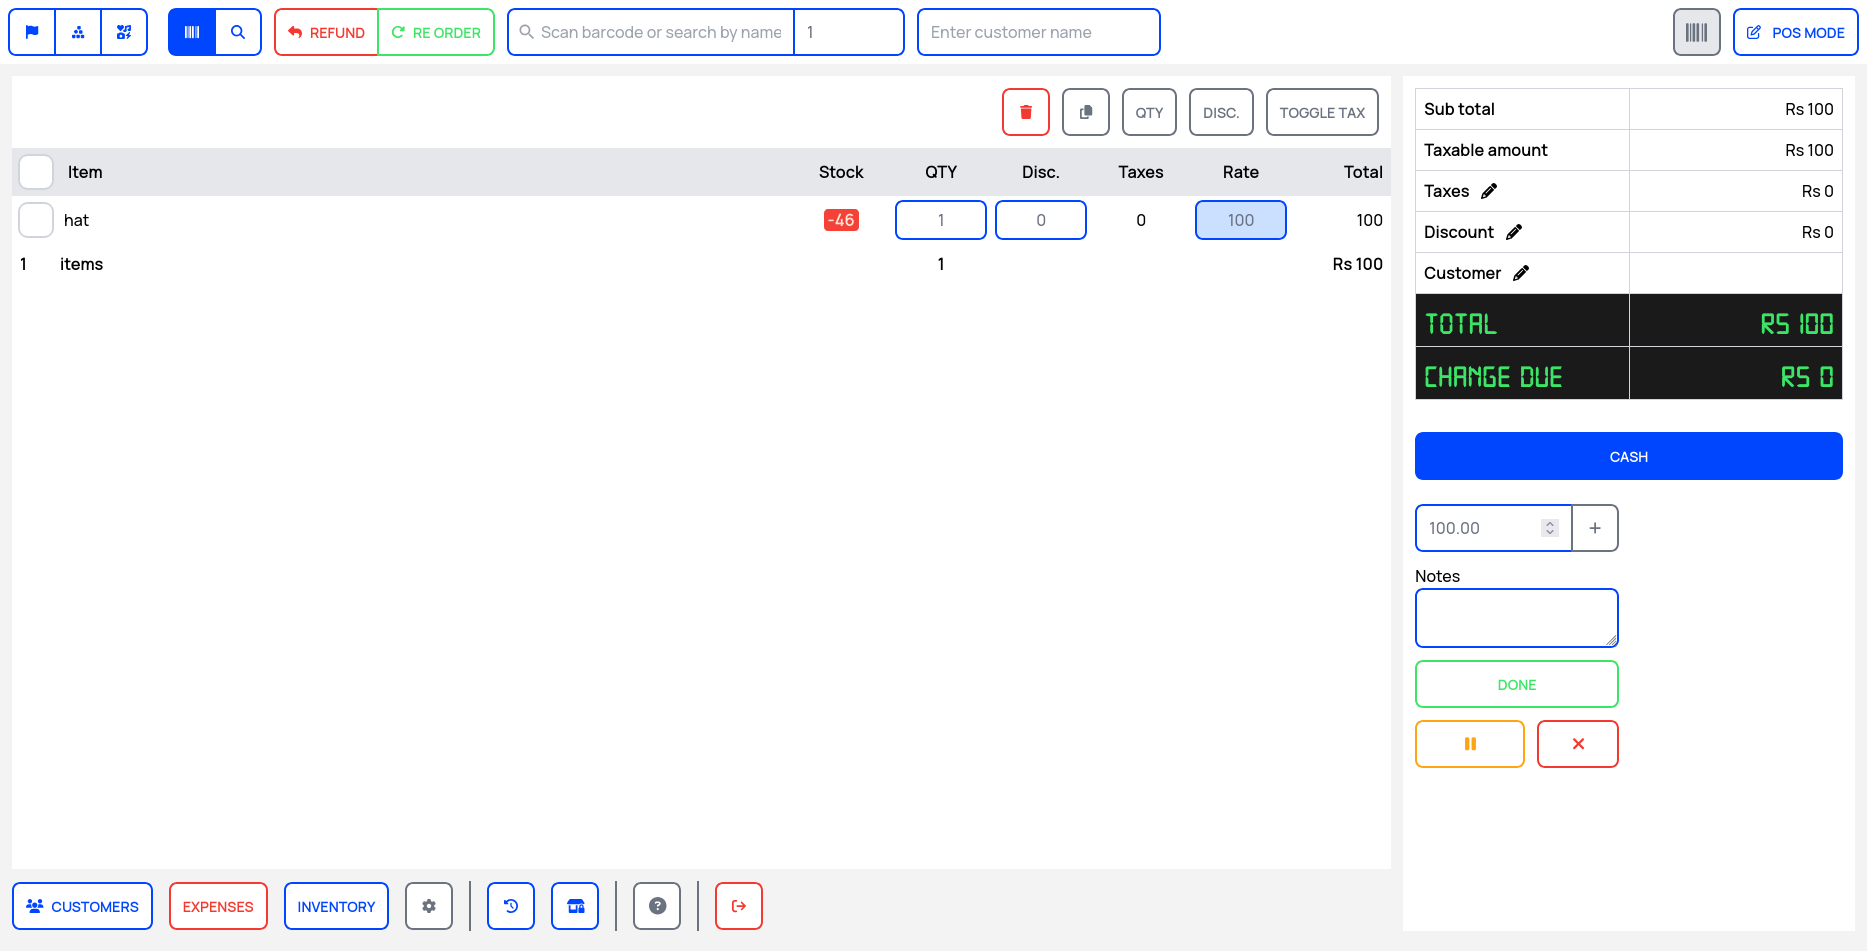Delete selected items using the red trash icon

click(x=1025, y=112)
